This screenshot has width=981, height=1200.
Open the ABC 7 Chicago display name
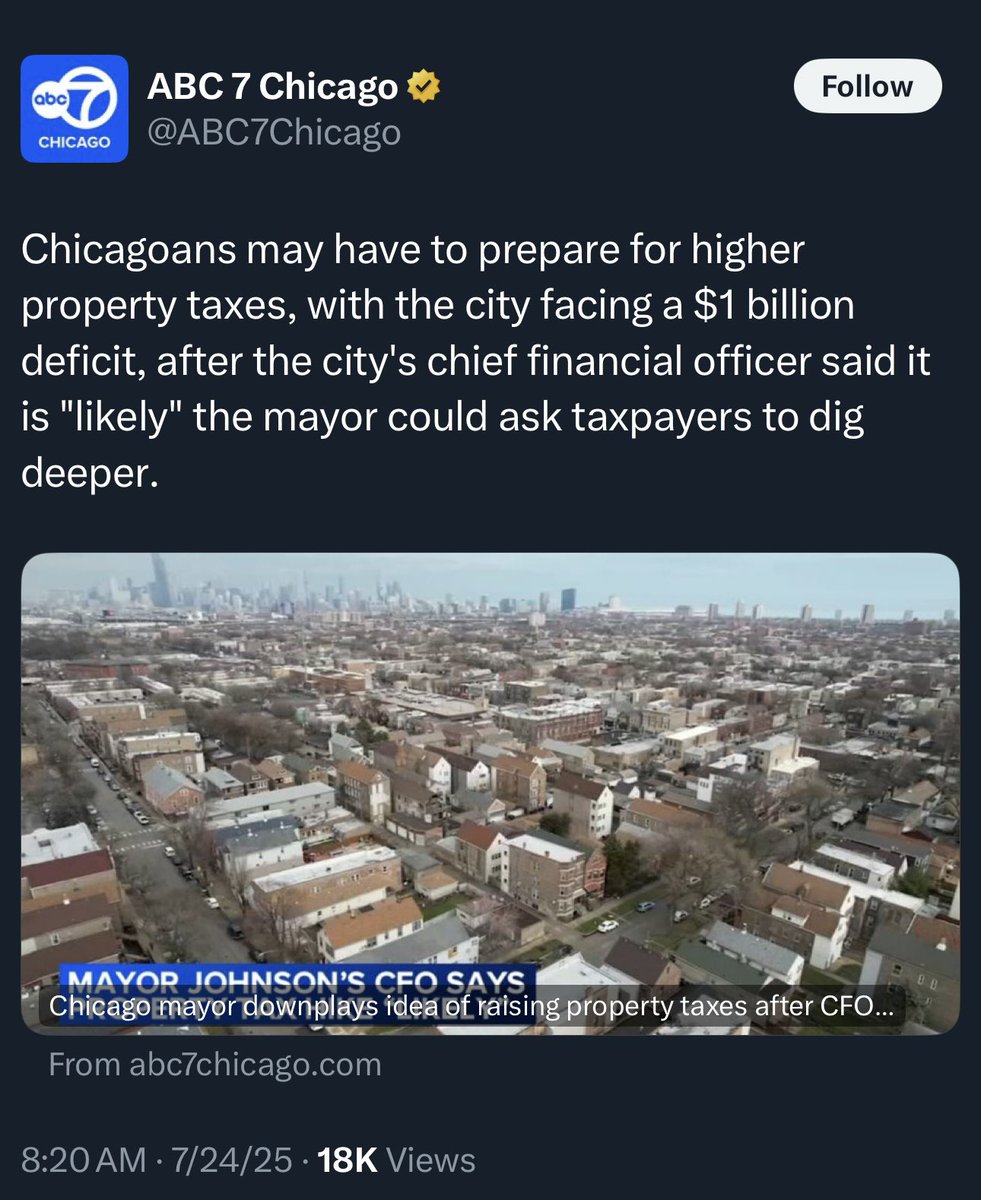[272, 88]
